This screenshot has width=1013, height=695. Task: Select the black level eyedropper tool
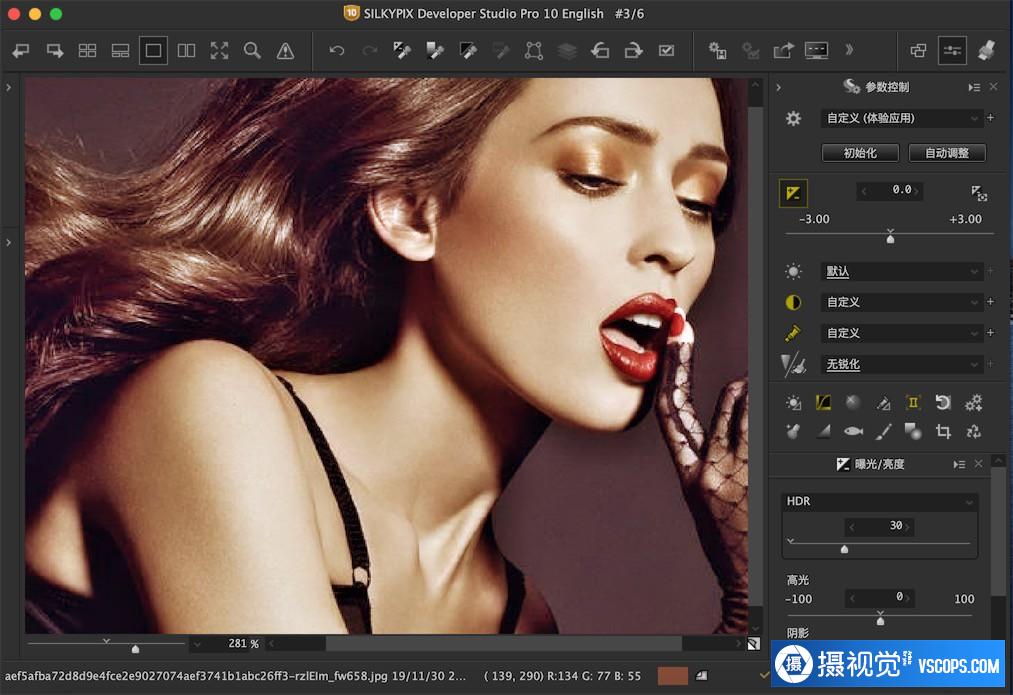(x=468, y=50)
